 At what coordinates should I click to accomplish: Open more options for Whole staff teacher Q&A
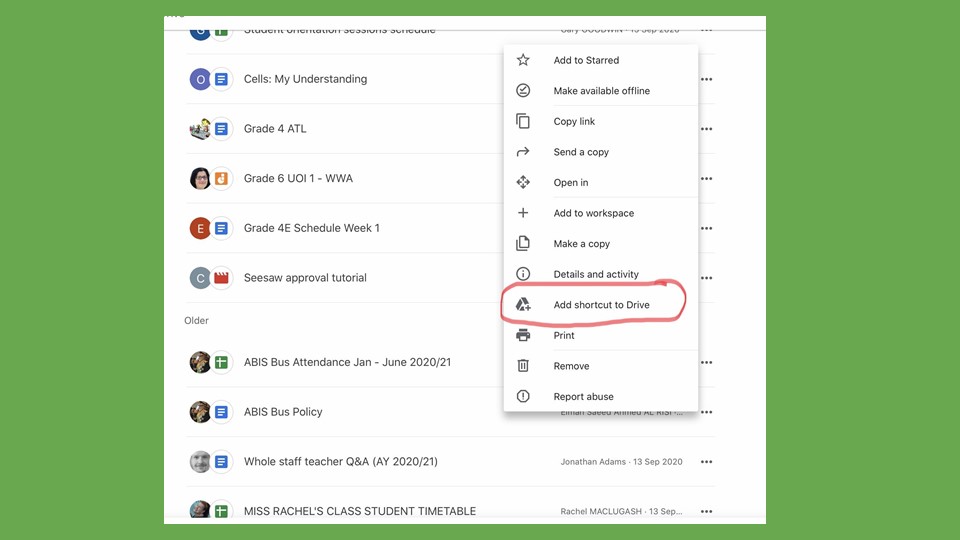pos(706,462)
